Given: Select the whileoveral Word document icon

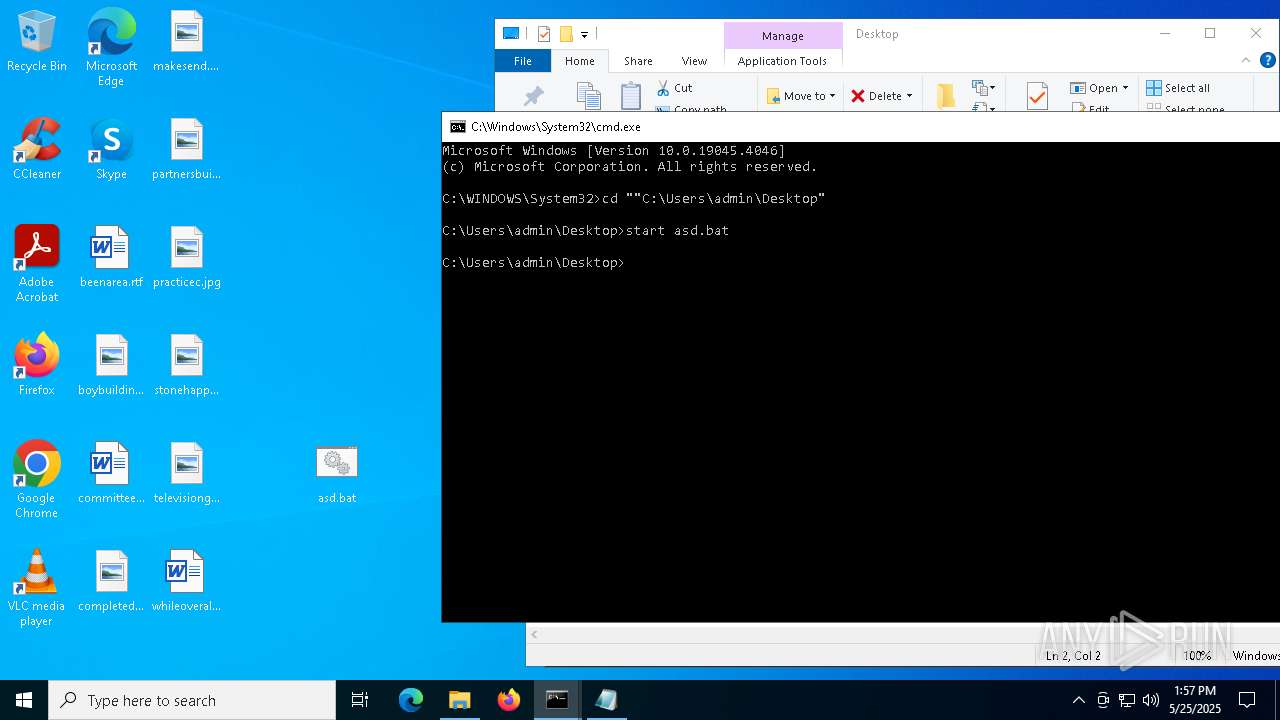Looking at the screenshot, I should point(187,581).
